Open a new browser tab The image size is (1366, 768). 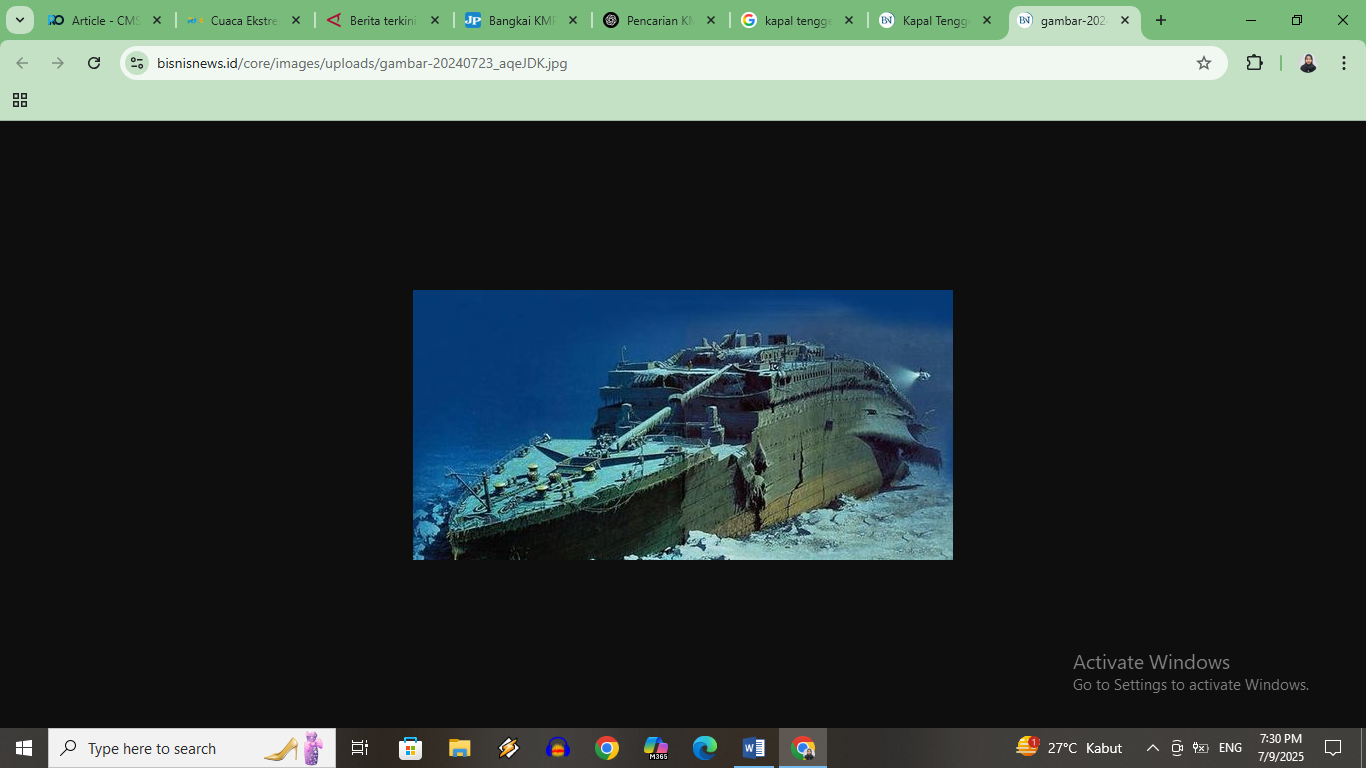[1161, 20]
